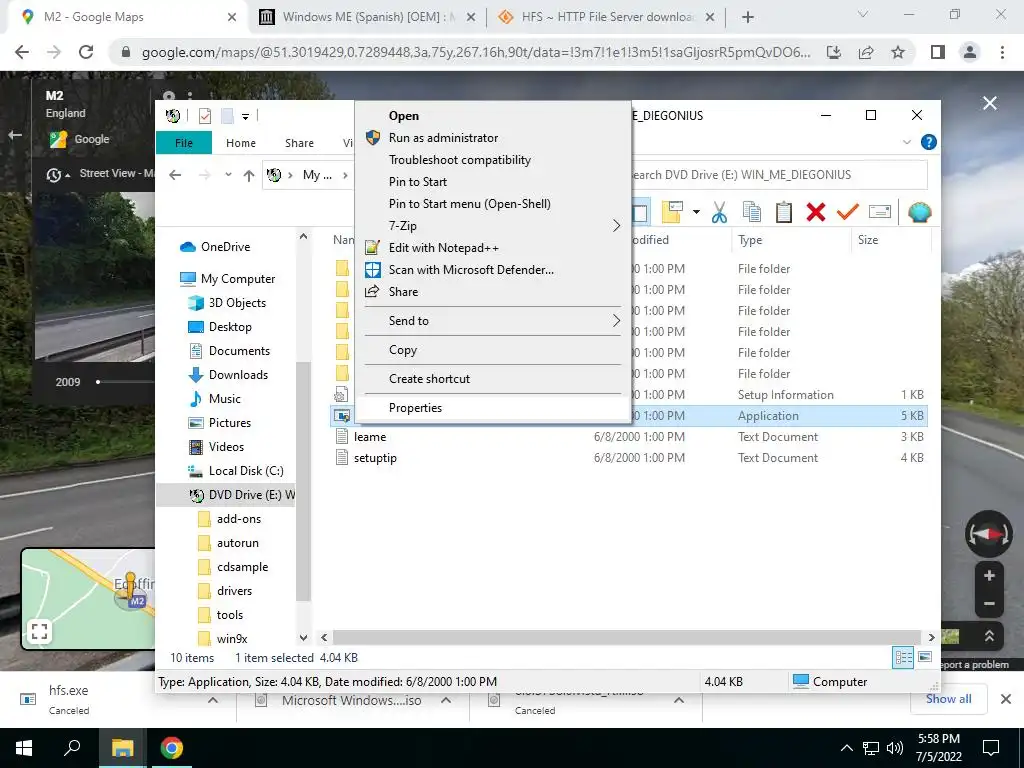Click the Street View compass
Screen dimensions: 1024x768
(989, 534)
